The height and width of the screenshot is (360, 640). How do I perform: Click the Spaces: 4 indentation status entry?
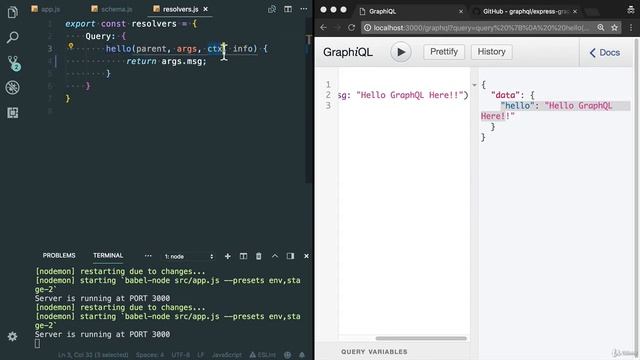tap(150, 355)
